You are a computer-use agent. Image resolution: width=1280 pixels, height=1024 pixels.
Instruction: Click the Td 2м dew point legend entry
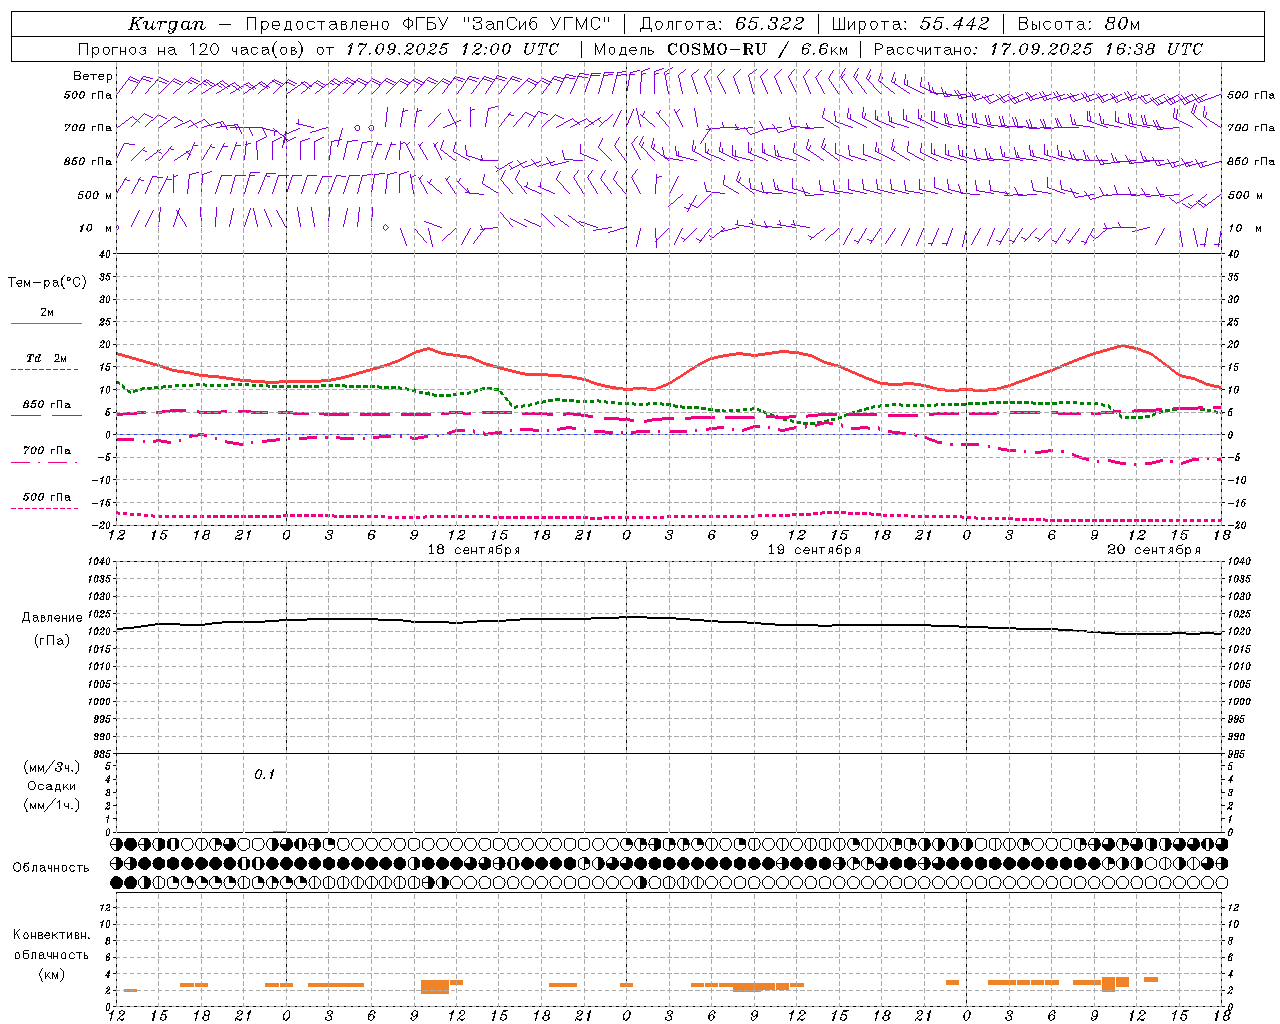[47, 358]
